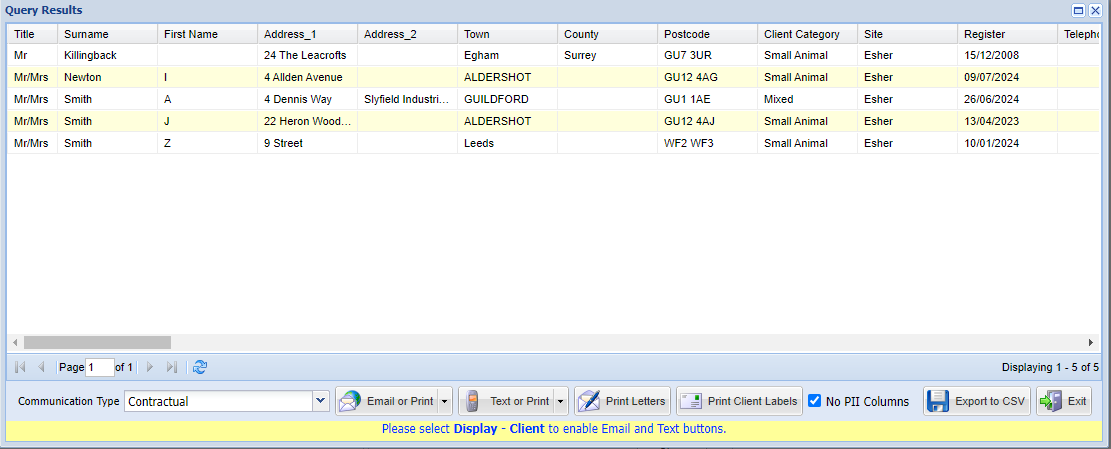Select cell '22 Heron Wood…'
1111x449 pixels.
(308, 121)
